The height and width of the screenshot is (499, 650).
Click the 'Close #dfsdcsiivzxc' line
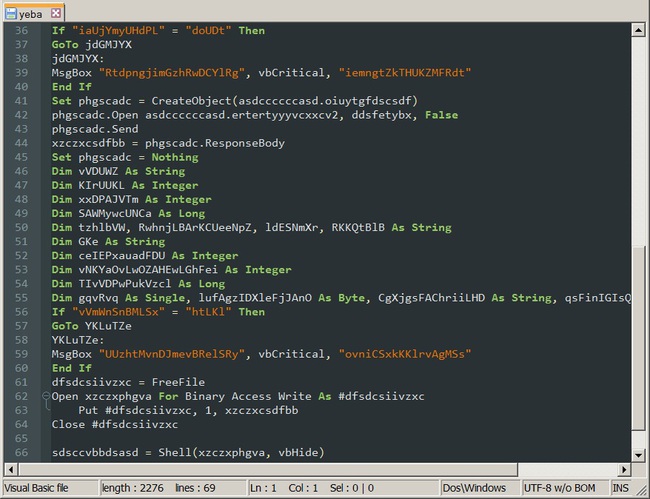click(x=115, y=424)
